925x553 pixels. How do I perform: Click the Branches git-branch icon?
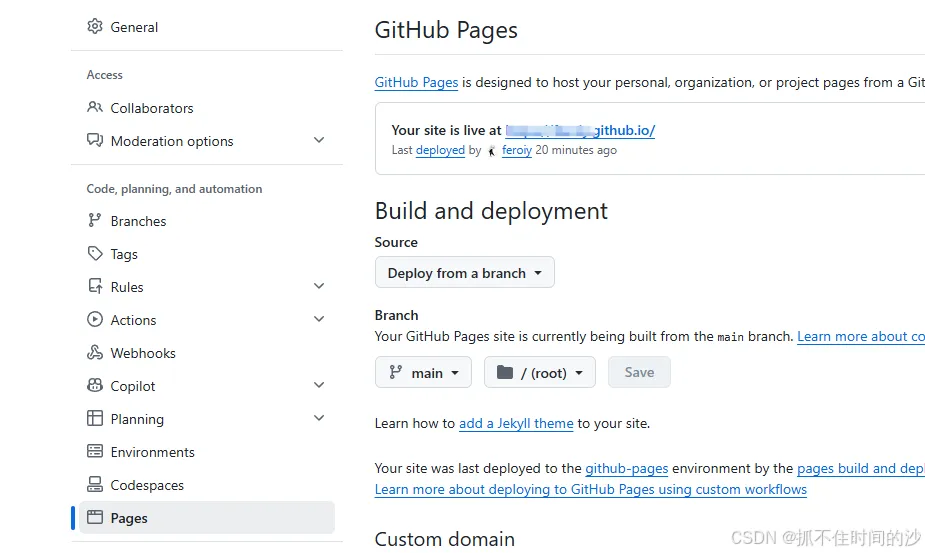coord(94,221)
